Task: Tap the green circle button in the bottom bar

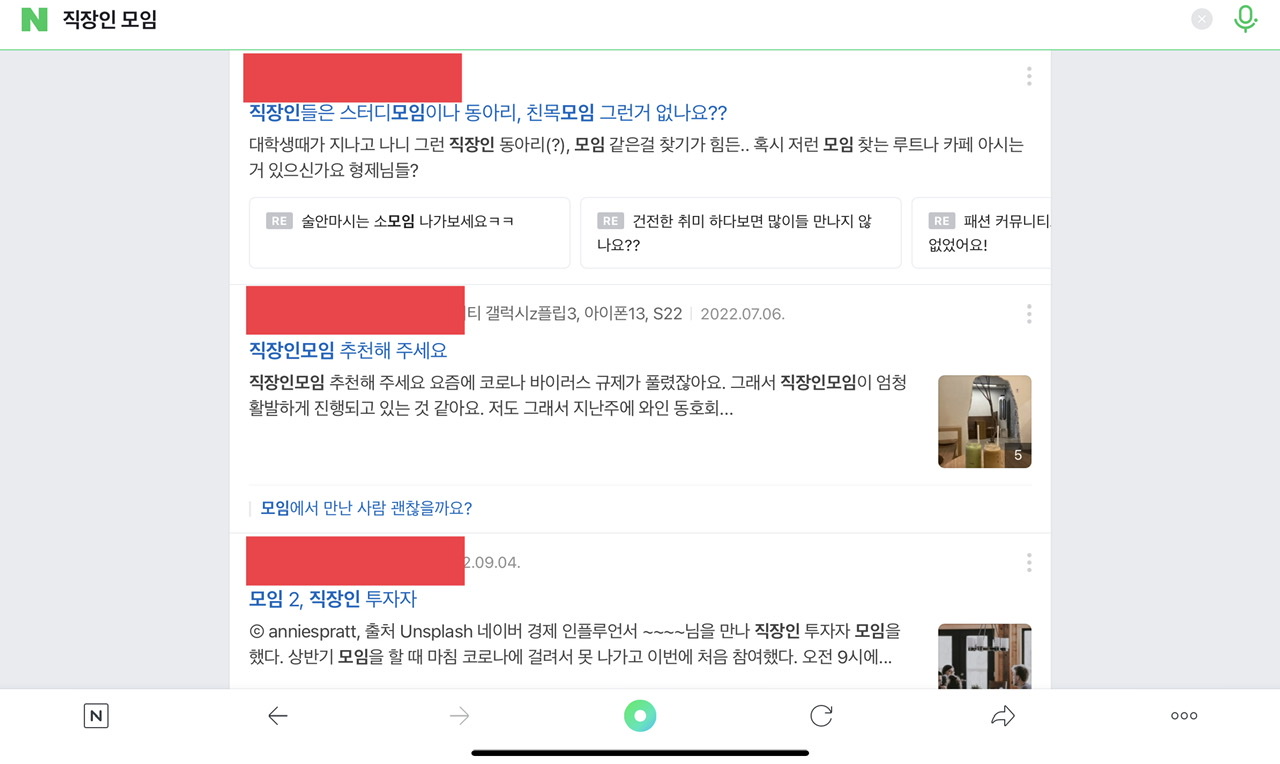Action: tap(640, 716)
